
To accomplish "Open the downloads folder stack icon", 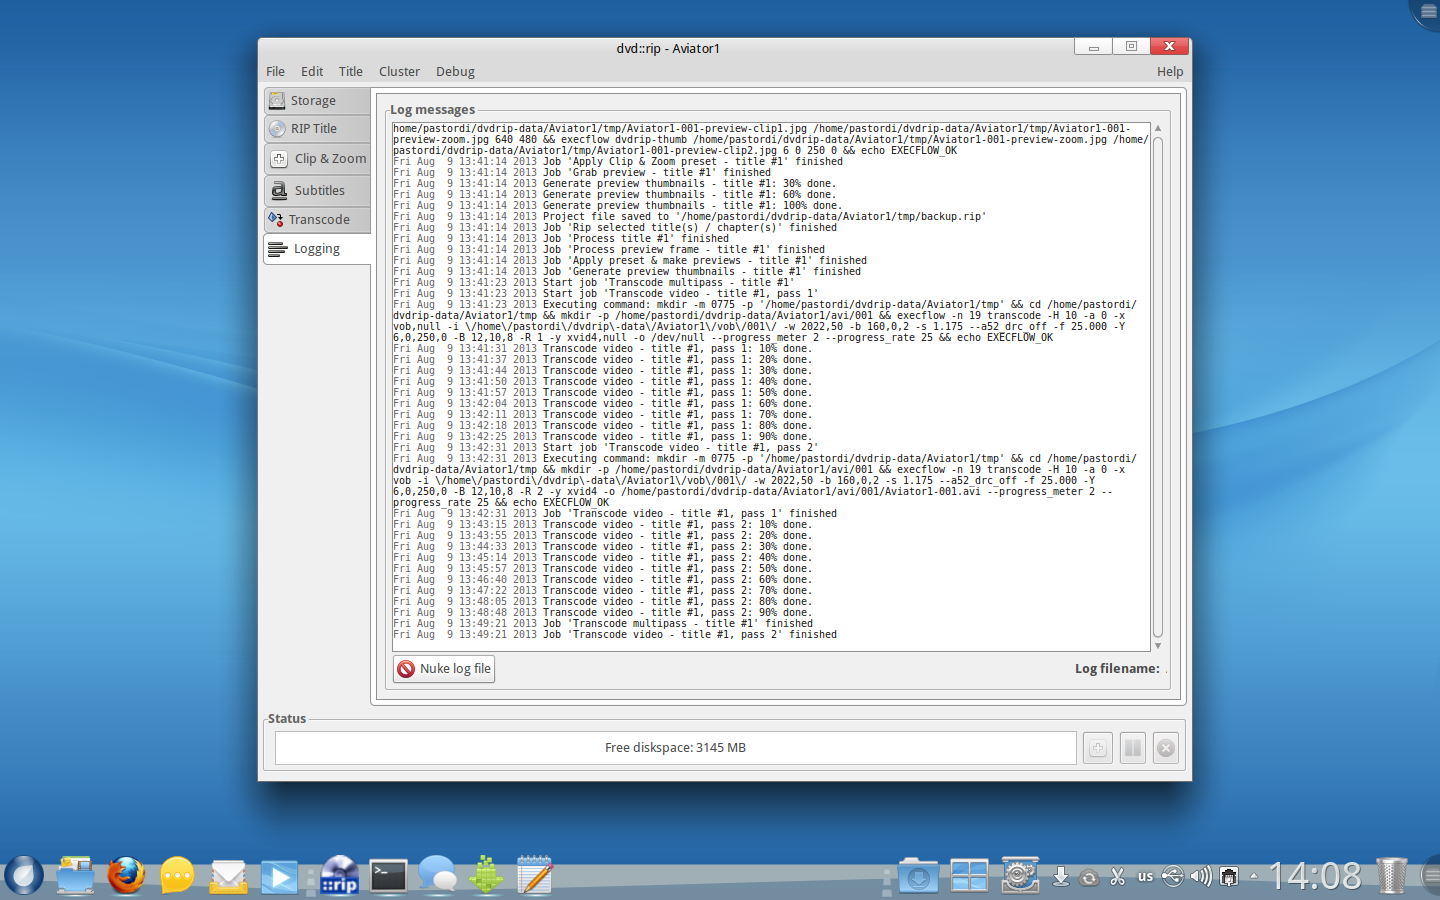I will click(918, 876).
